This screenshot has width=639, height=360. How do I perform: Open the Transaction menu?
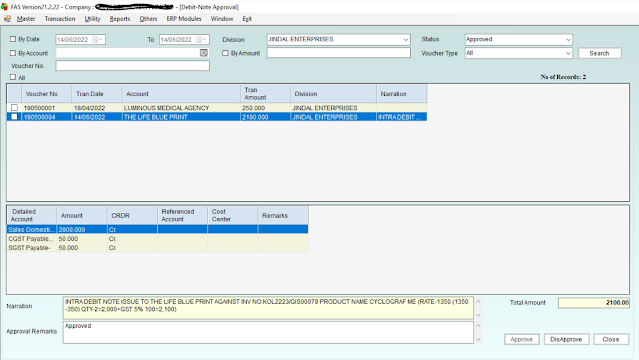(x=60, y=19)
